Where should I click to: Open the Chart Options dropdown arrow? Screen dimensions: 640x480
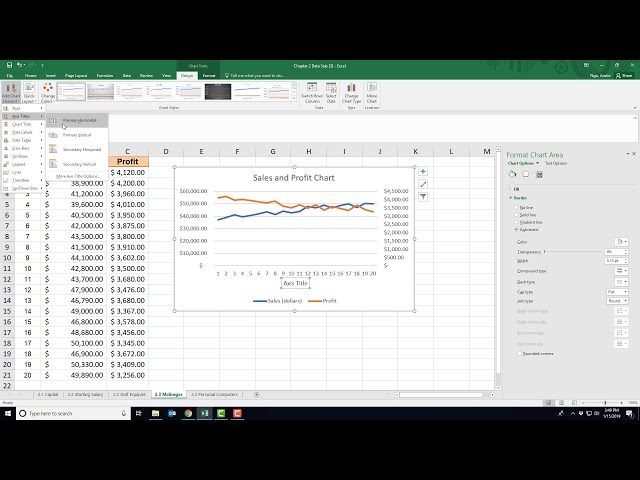click(x=537, y=163)
